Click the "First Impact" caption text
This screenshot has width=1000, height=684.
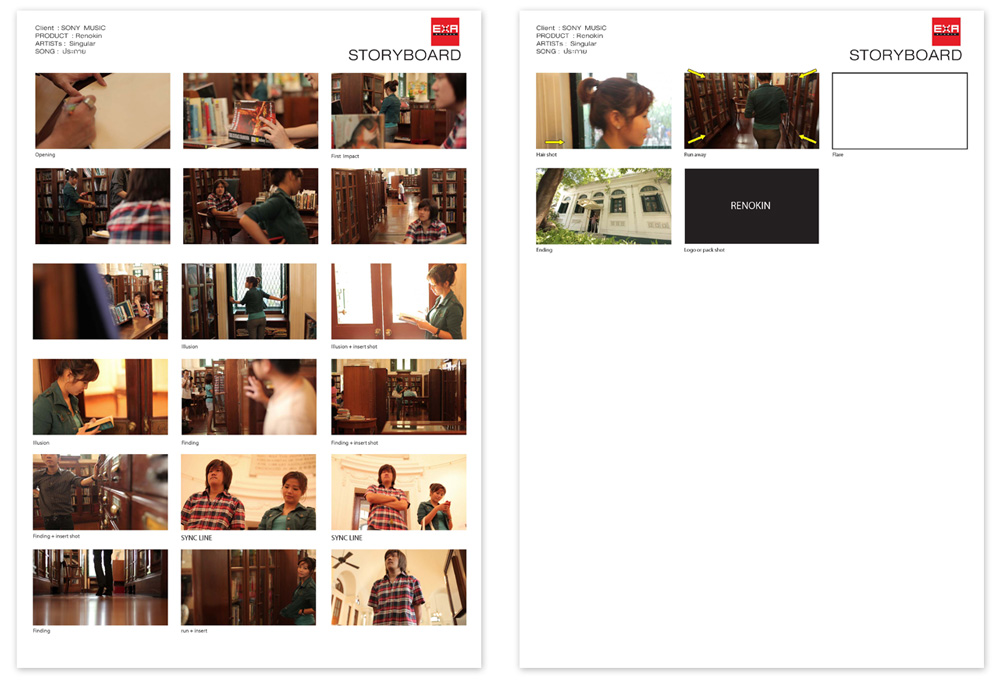[345, 156]
